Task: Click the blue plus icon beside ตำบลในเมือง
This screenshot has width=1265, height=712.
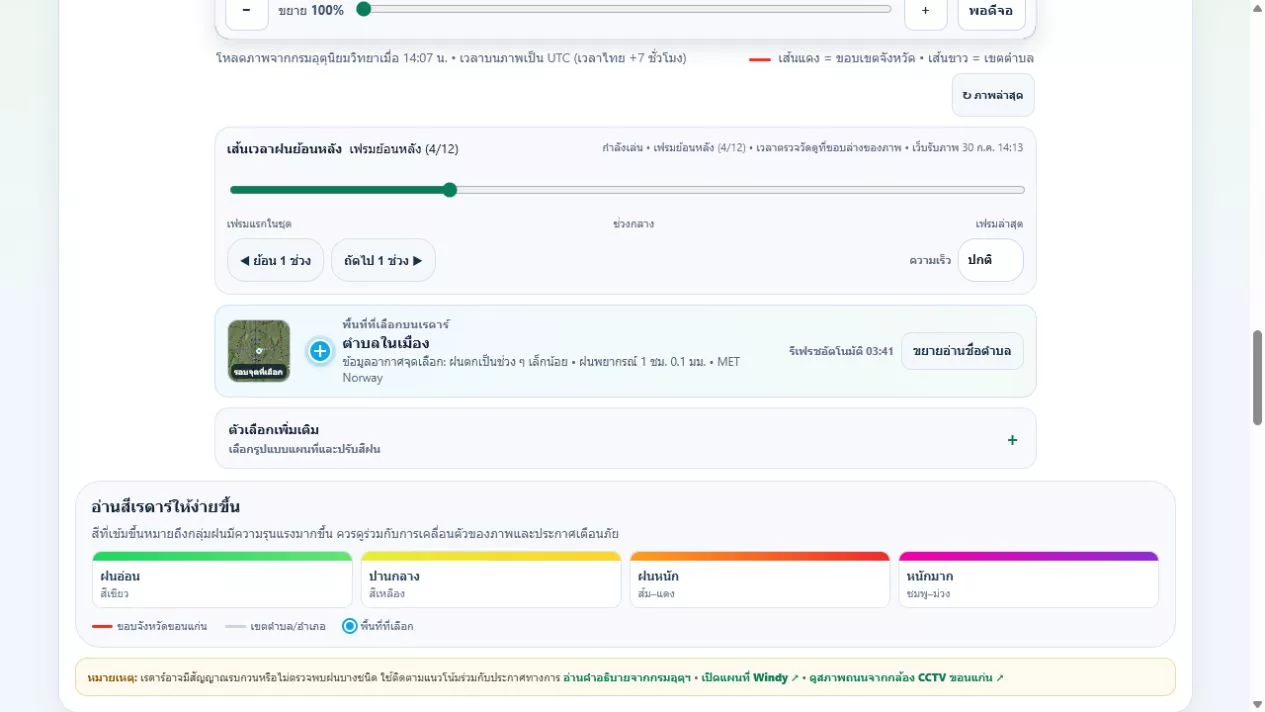Action: pyautogui.click(x=320, y=351)
